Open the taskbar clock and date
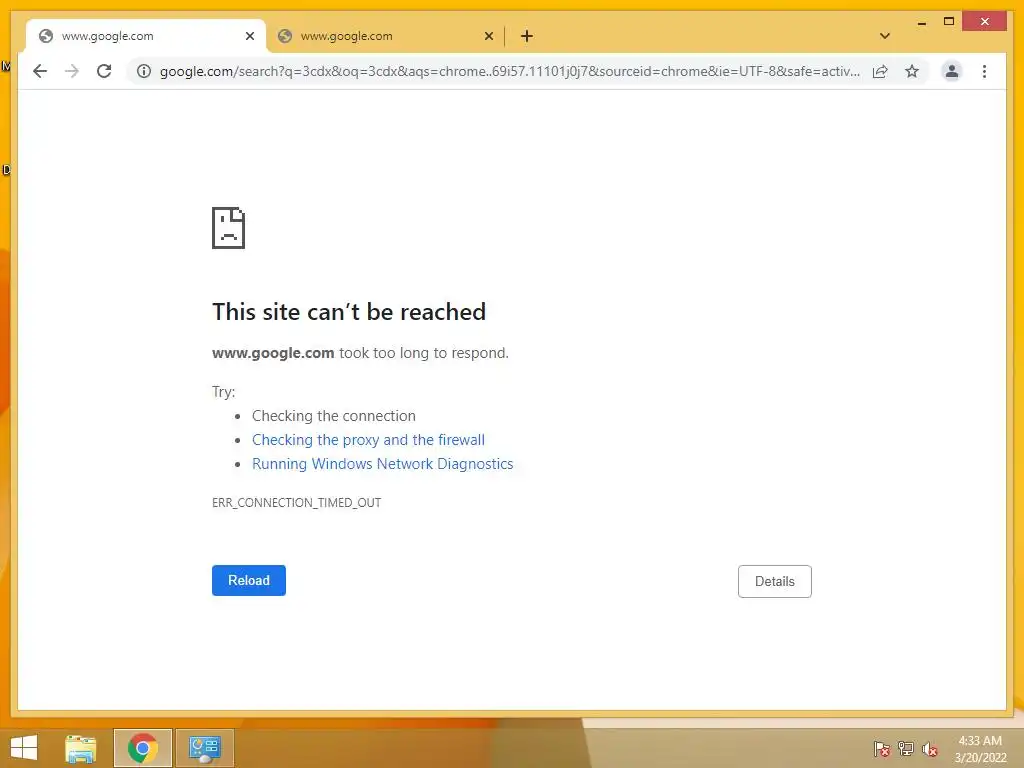 click(980, 749)
